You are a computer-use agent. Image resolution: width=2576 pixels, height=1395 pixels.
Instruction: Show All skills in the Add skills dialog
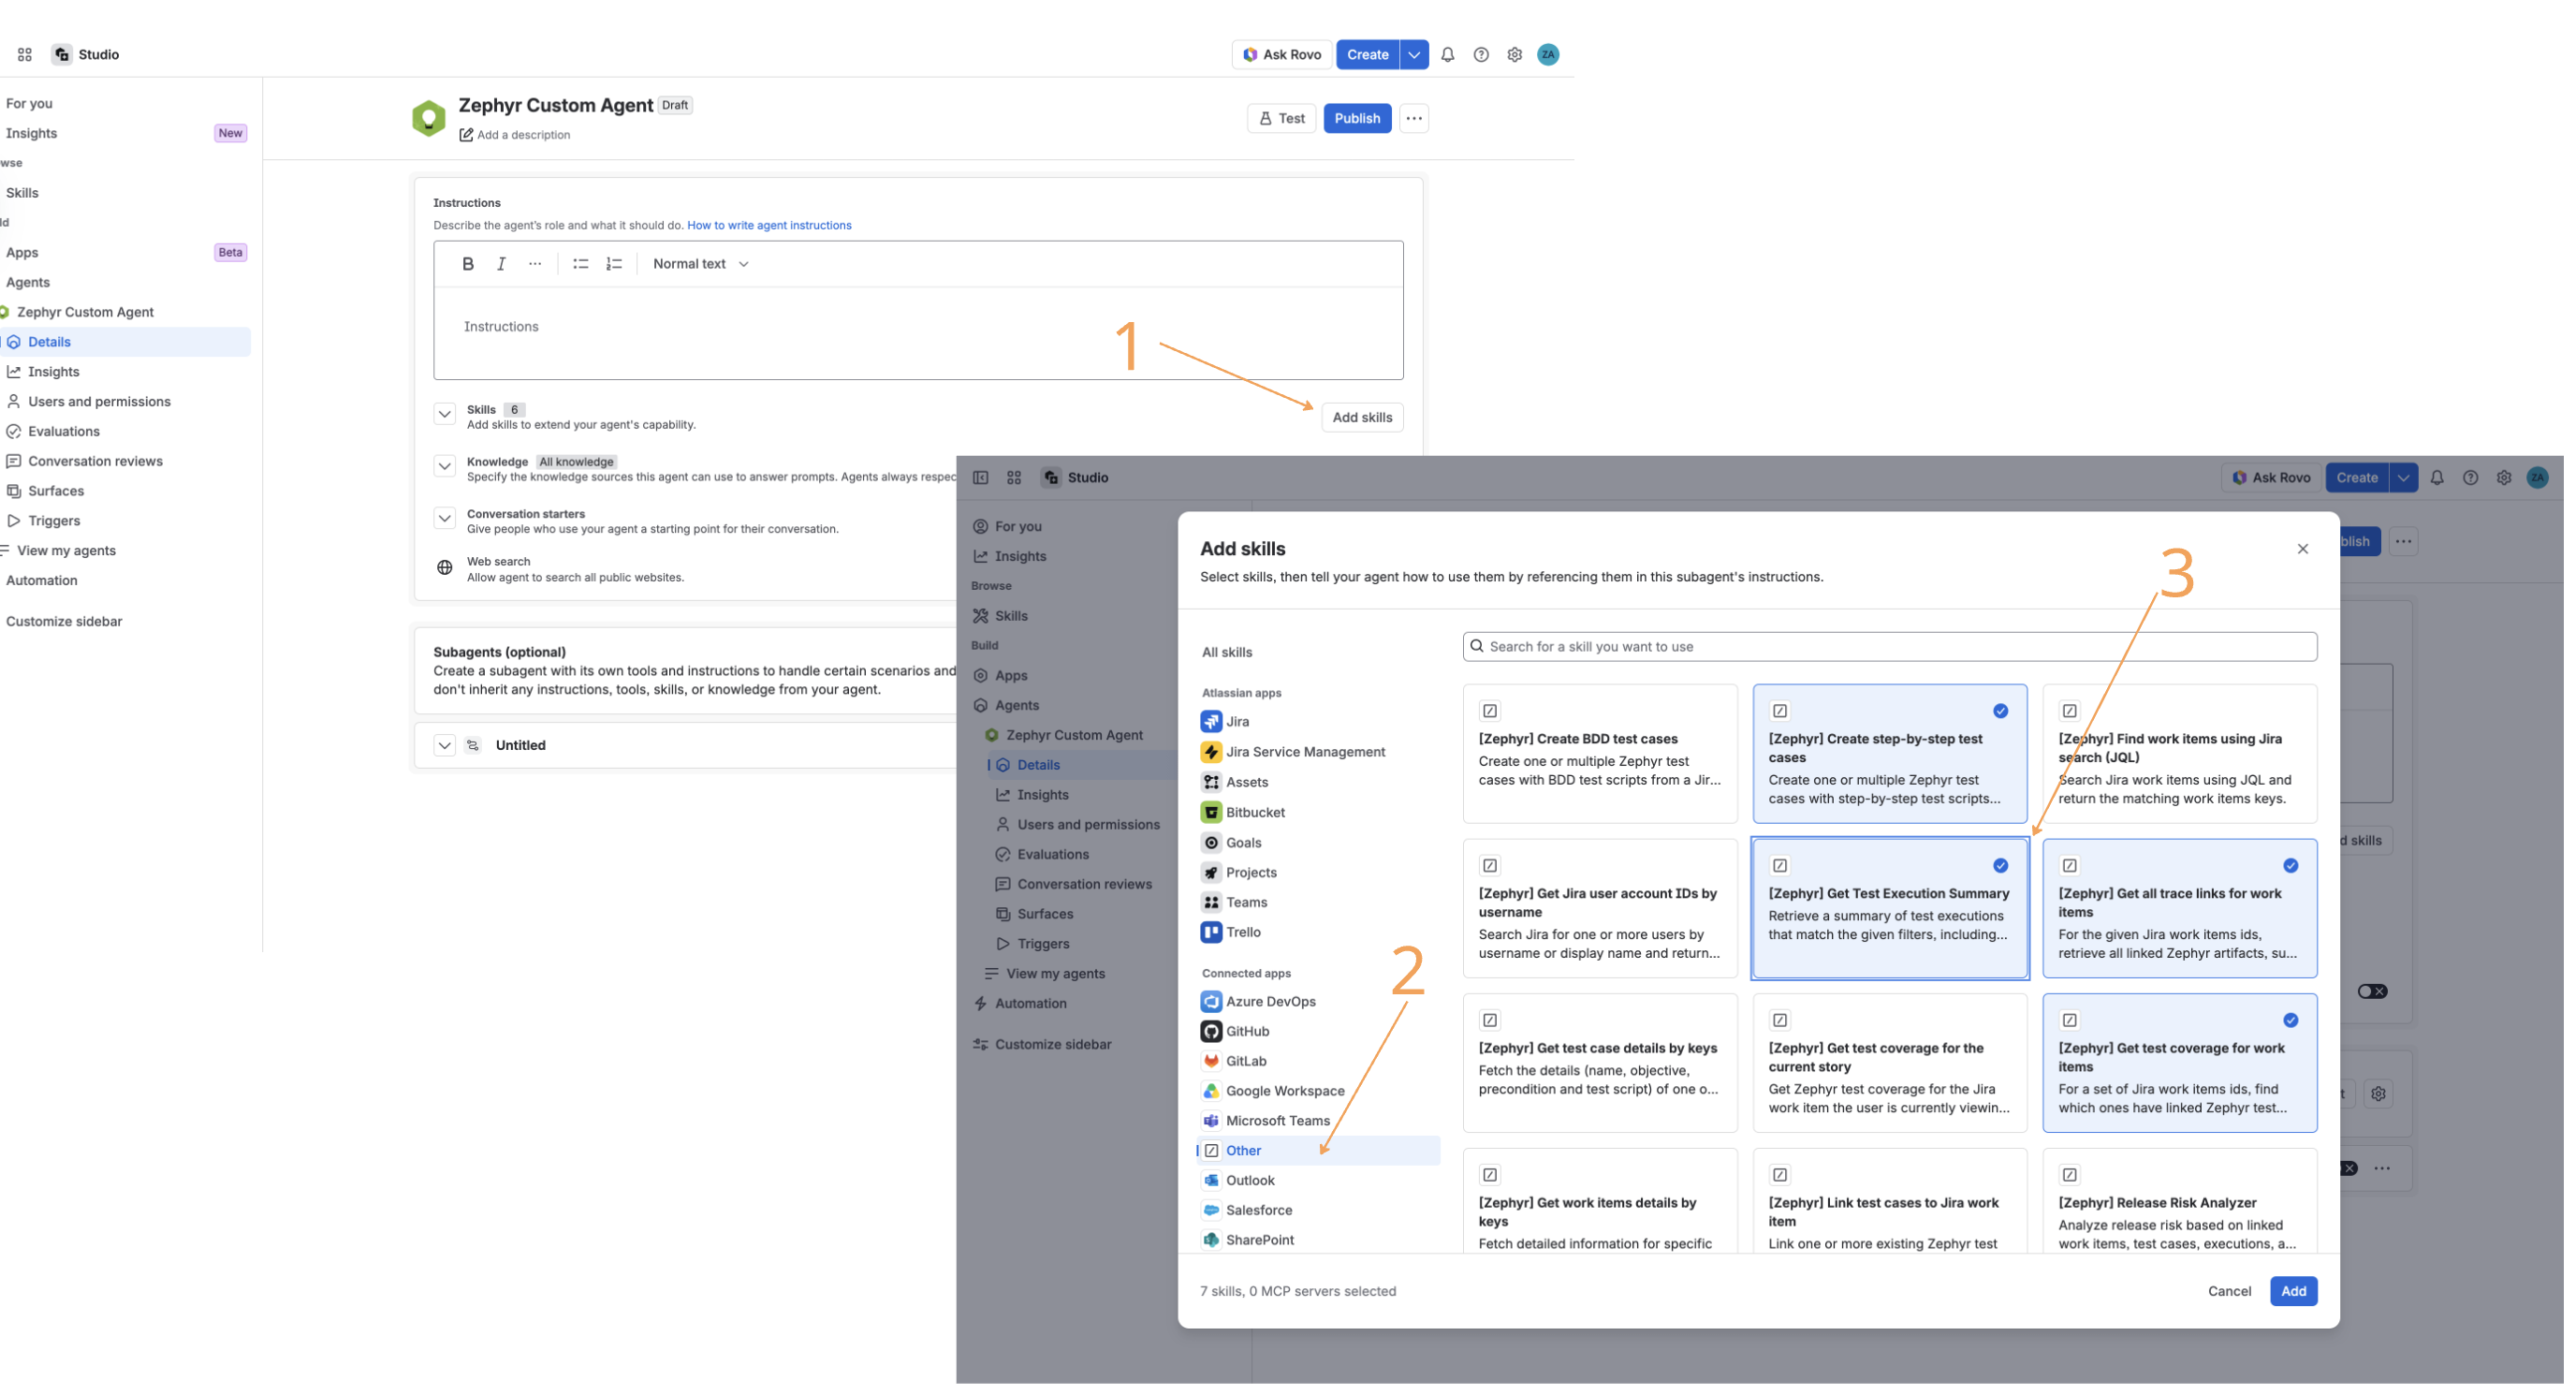tap(1226, 653)
